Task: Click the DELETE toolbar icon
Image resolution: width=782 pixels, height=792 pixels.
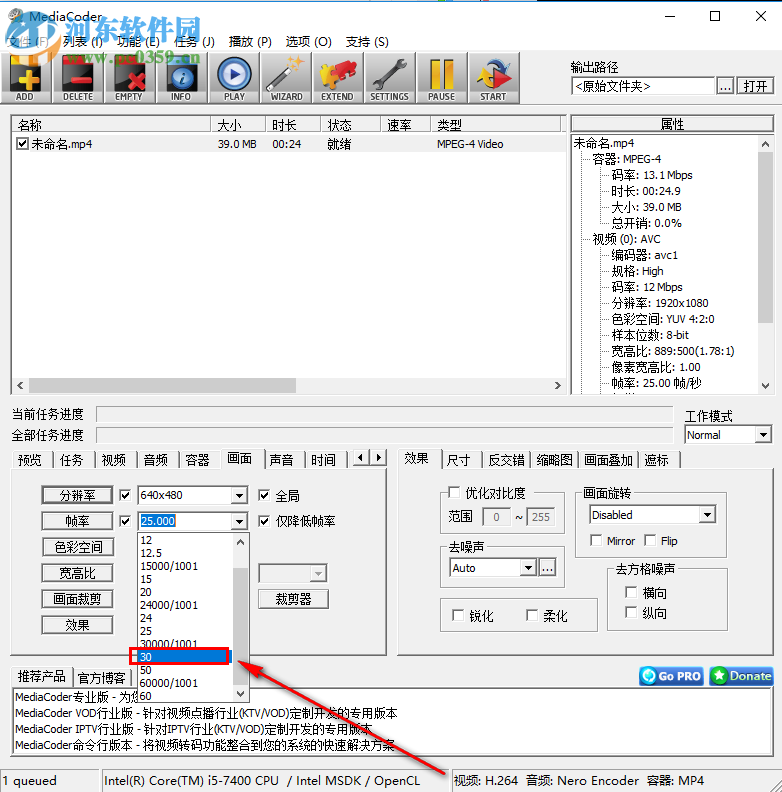Action: 78,78
